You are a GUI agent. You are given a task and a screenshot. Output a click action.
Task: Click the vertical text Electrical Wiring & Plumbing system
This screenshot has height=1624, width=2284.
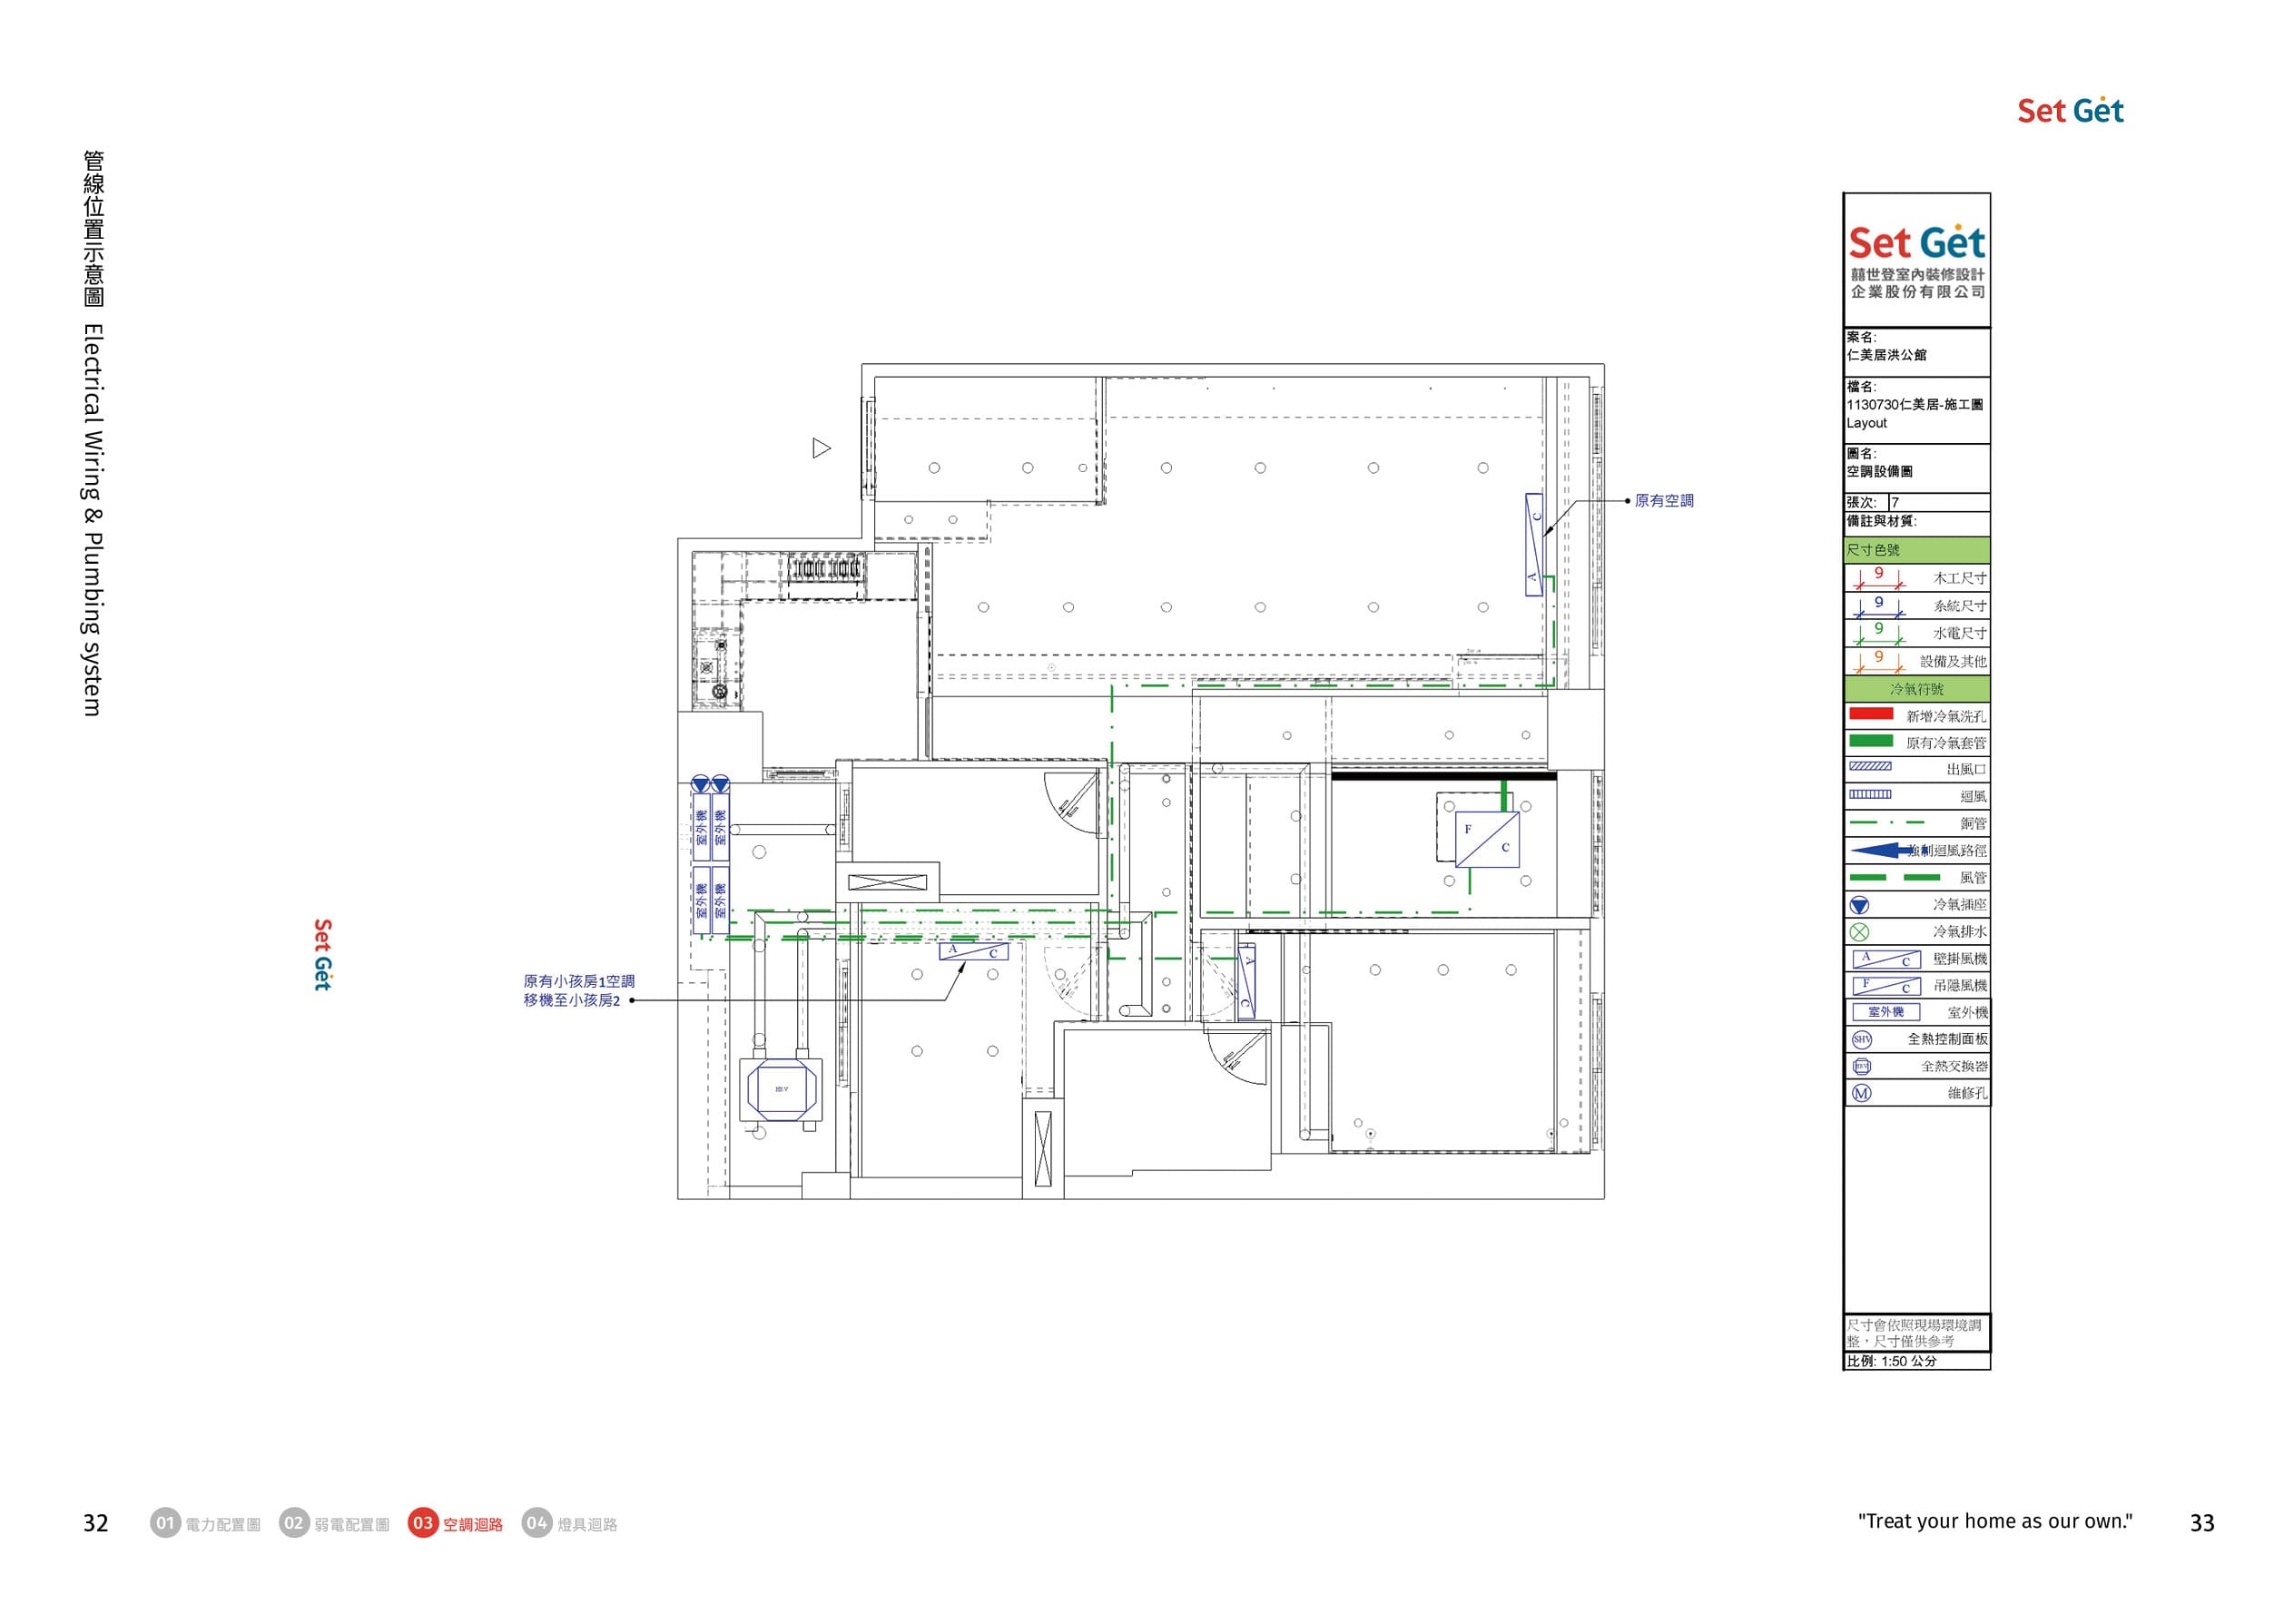[92, 520]
